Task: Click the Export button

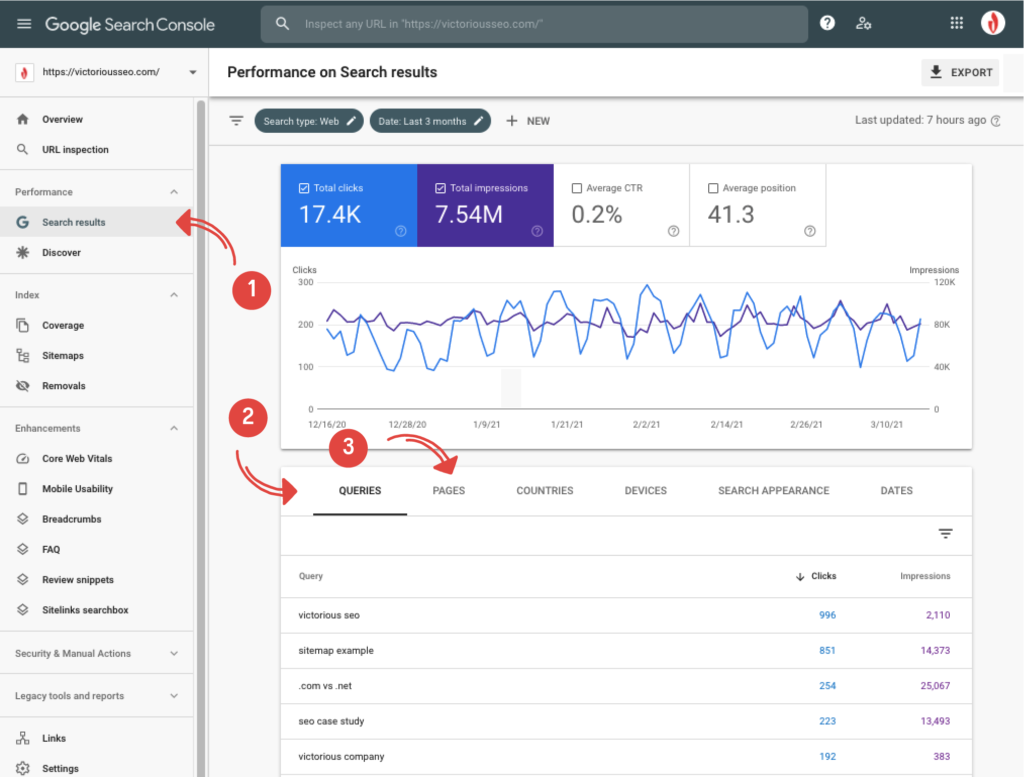Action: (960, 72)
